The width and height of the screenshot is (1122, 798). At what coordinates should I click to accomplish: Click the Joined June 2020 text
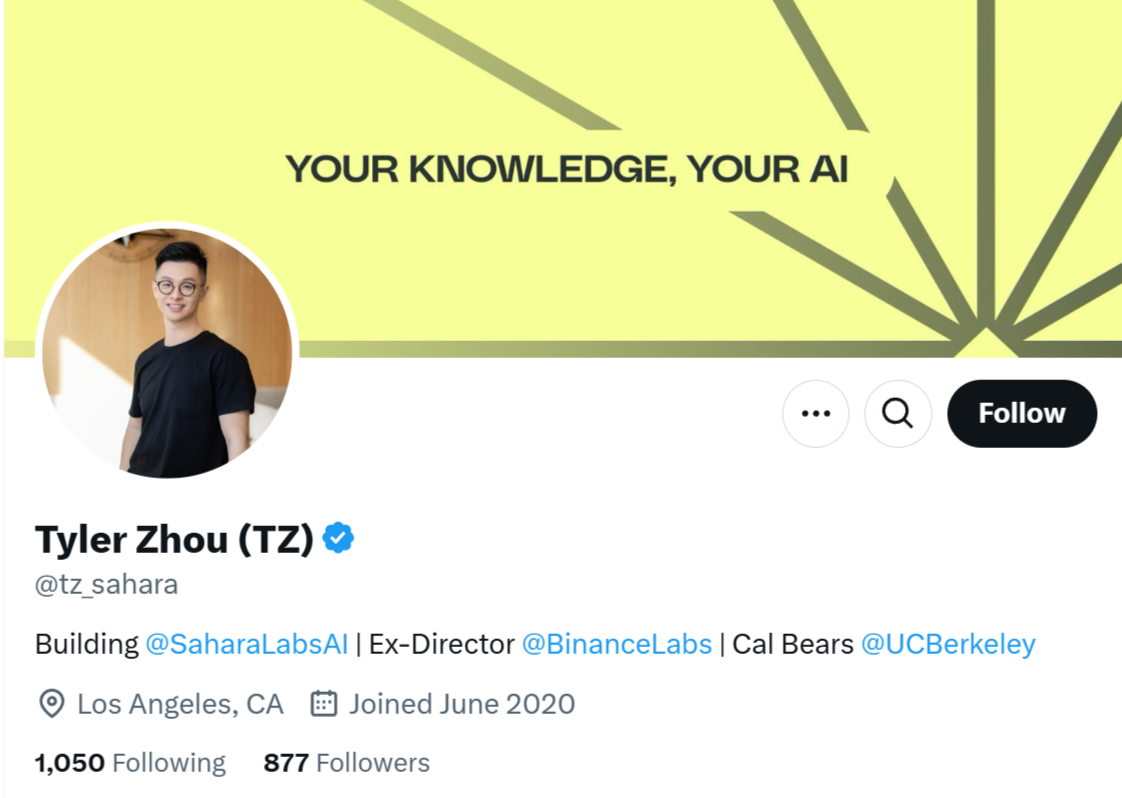click(x=461, y=704)
